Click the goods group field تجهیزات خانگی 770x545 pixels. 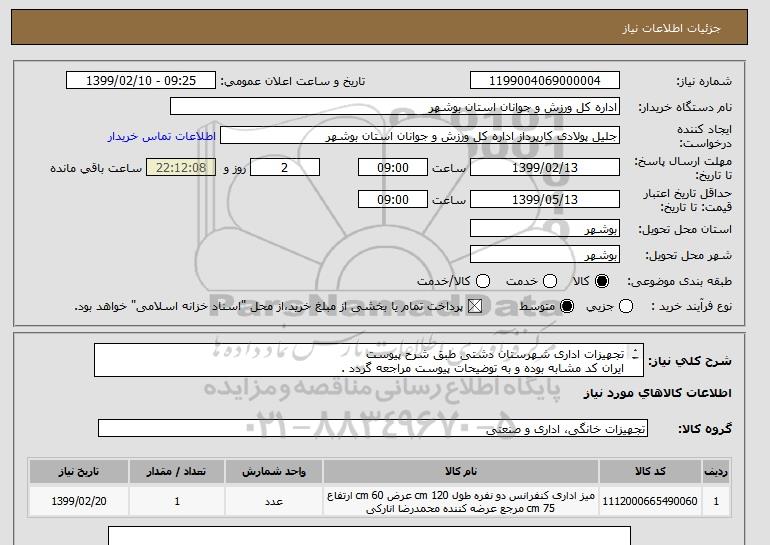pyautogui.click(x=373, y=428)
